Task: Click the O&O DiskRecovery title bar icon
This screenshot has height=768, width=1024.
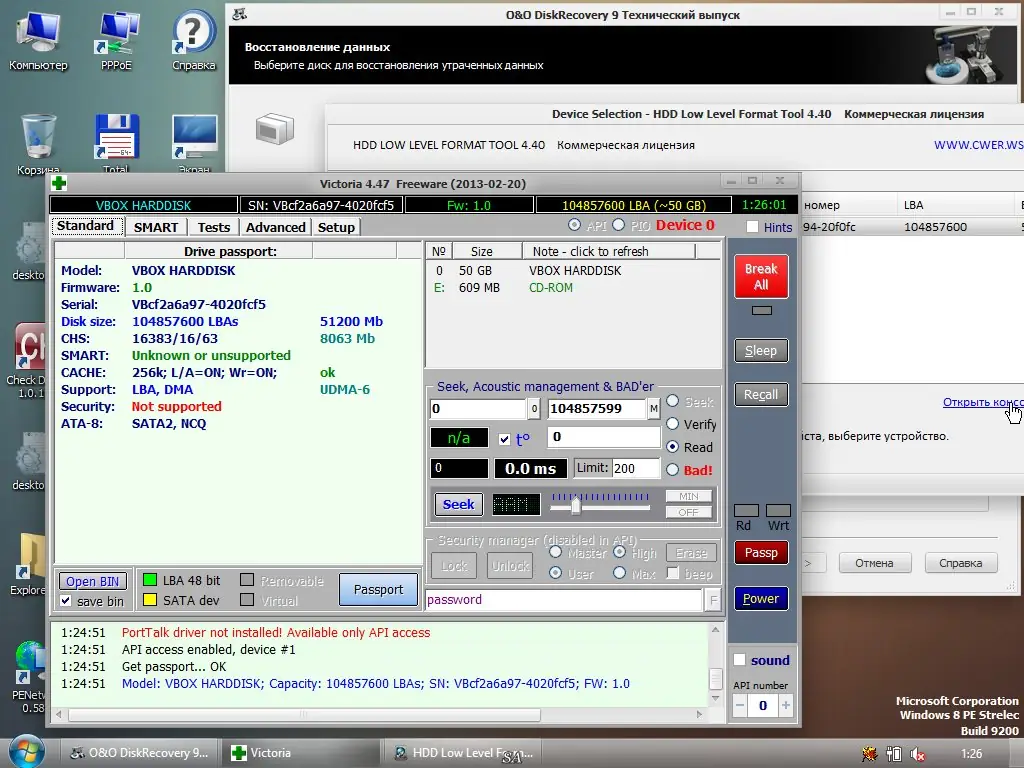Action: pyautogui.click(x=240, y=14)
